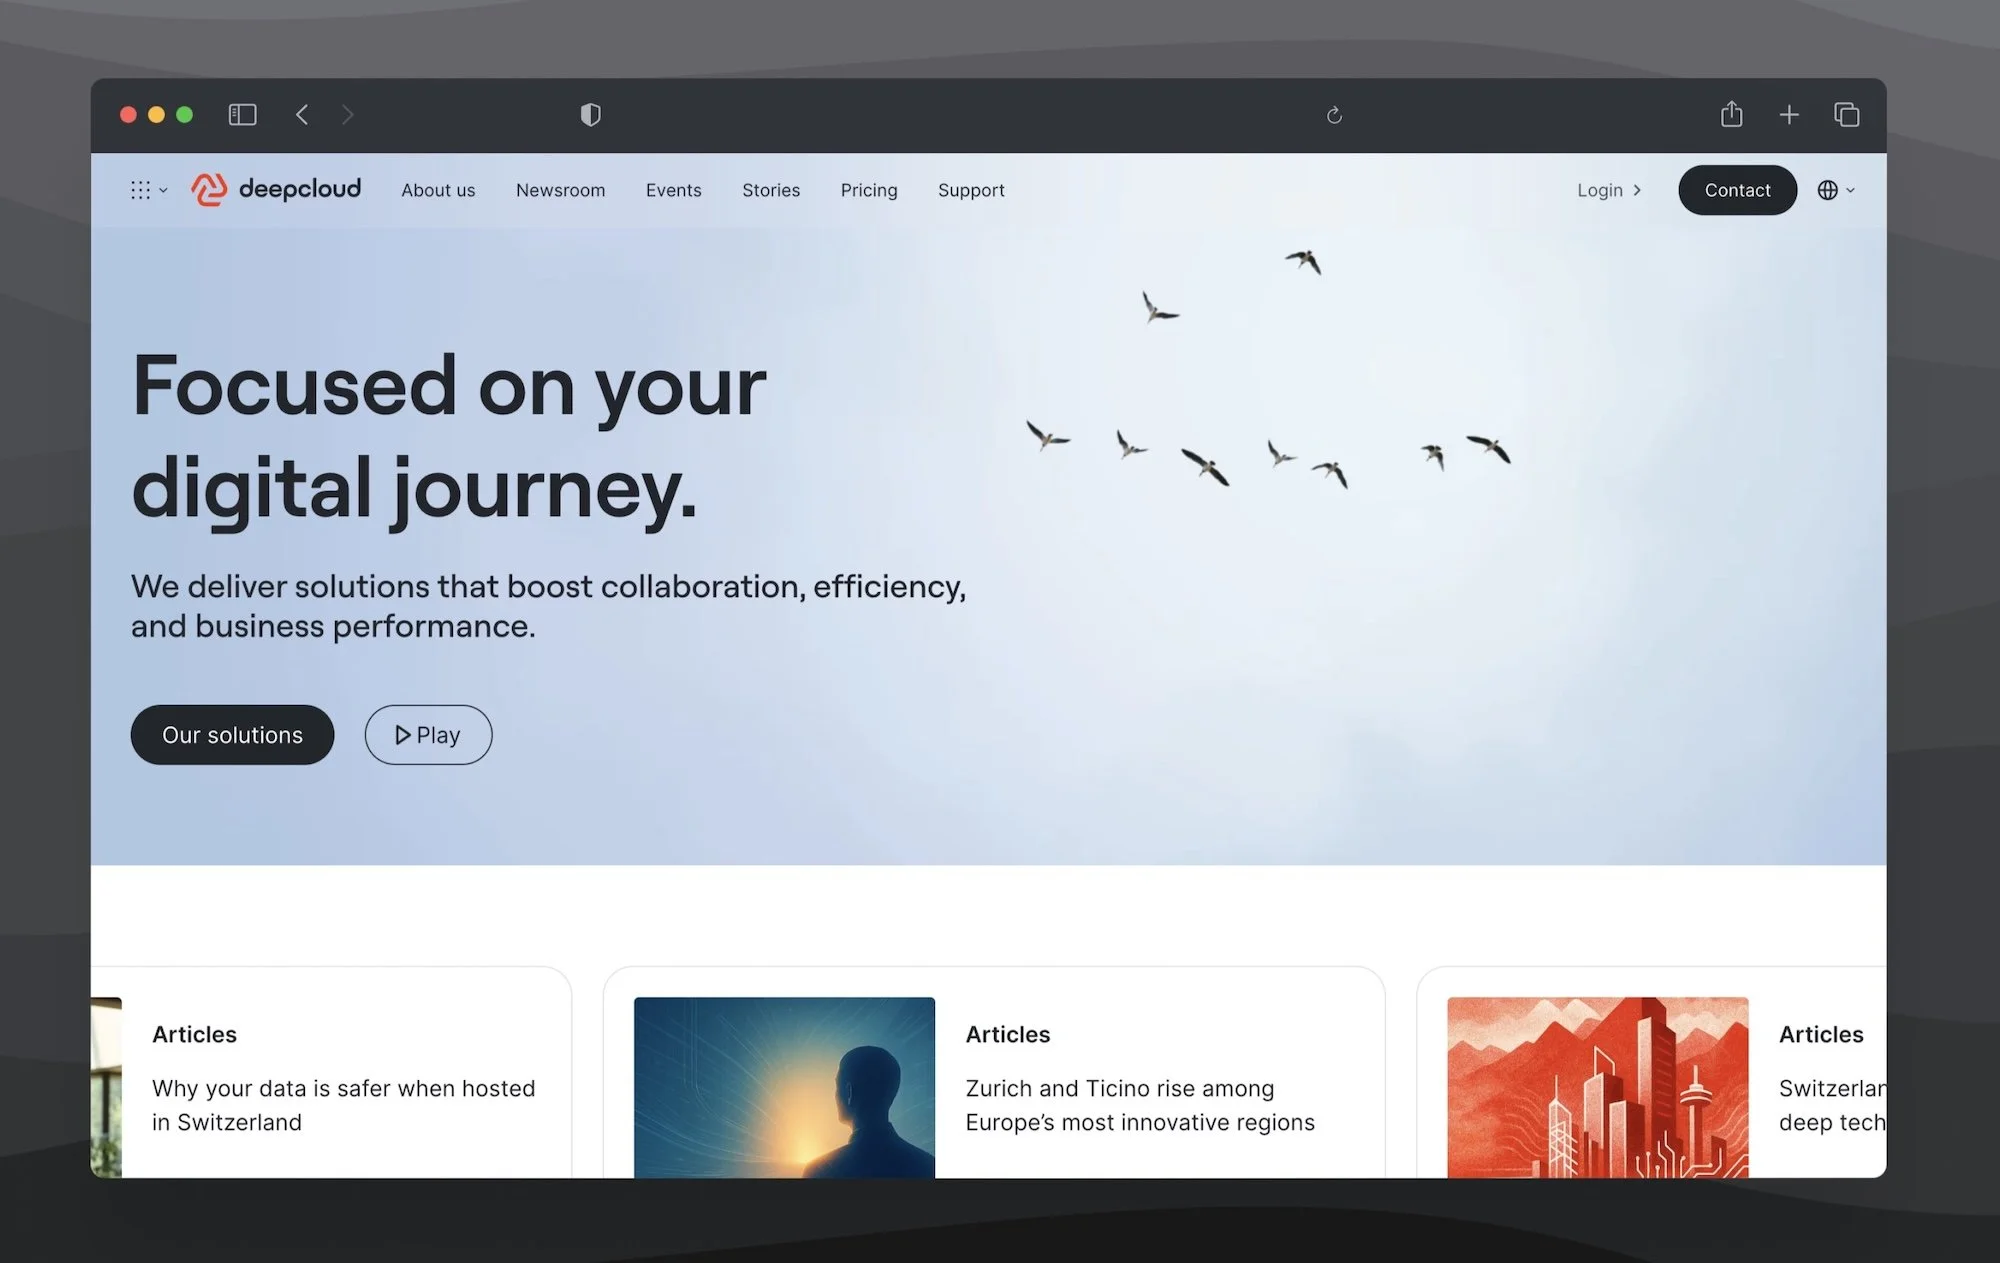This screenshot has width=2000, height=1263.
Task: Open the Swiss data hosting article link
Action: click(x=343, y=1104)
